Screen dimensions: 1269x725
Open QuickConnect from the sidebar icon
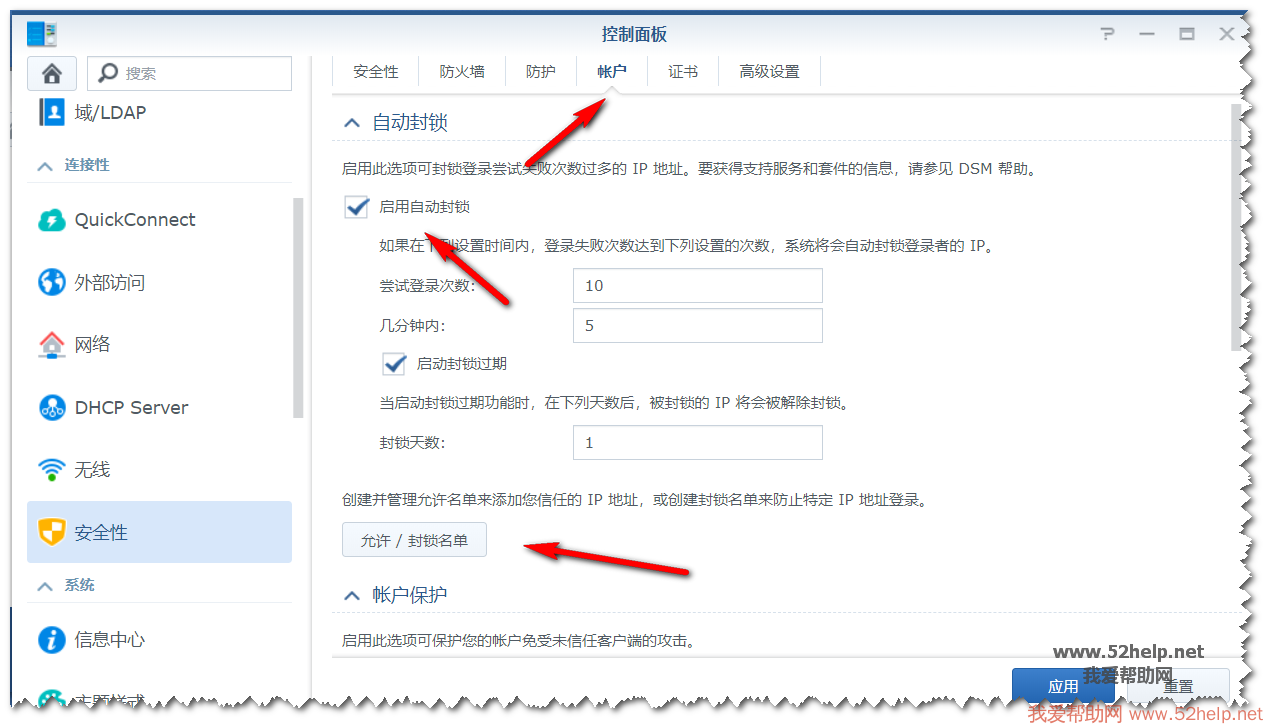[51, 220]
